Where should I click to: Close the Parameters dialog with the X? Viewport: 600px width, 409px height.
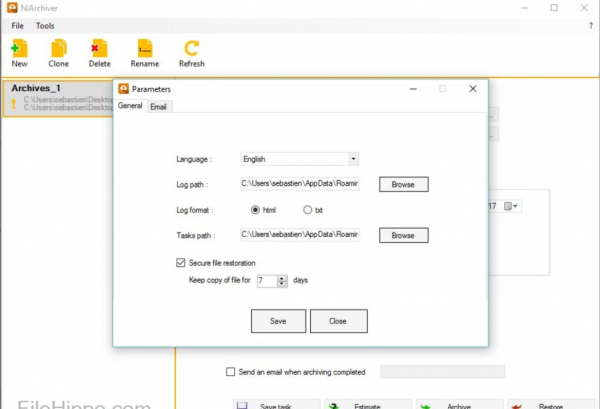point(473,89)
